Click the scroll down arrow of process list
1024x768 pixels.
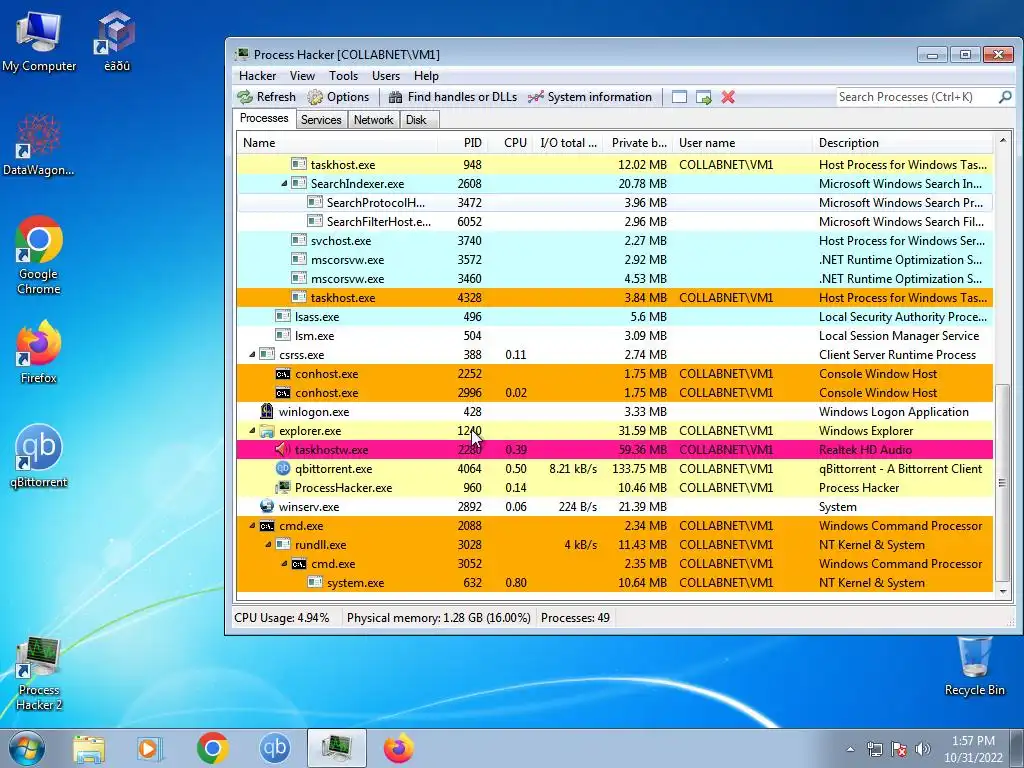coord(1002,592)
